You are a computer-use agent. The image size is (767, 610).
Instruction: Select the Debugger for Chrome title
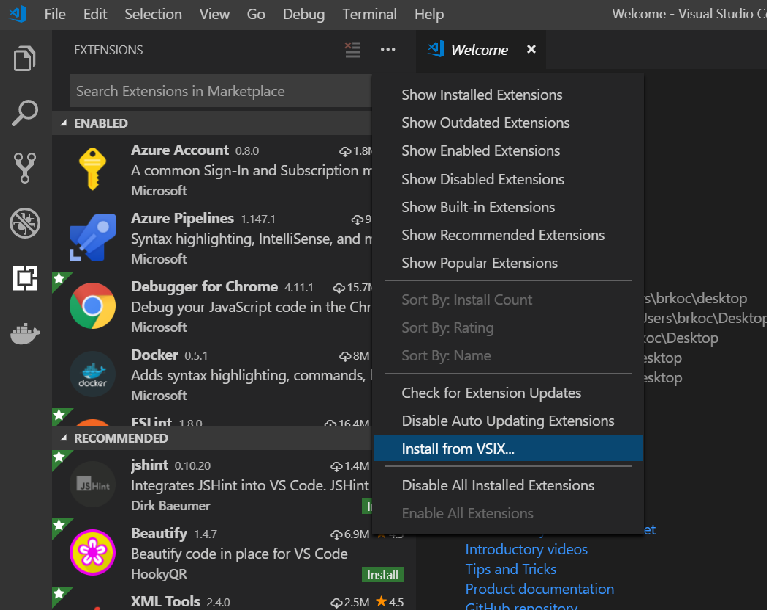point(204,286)
